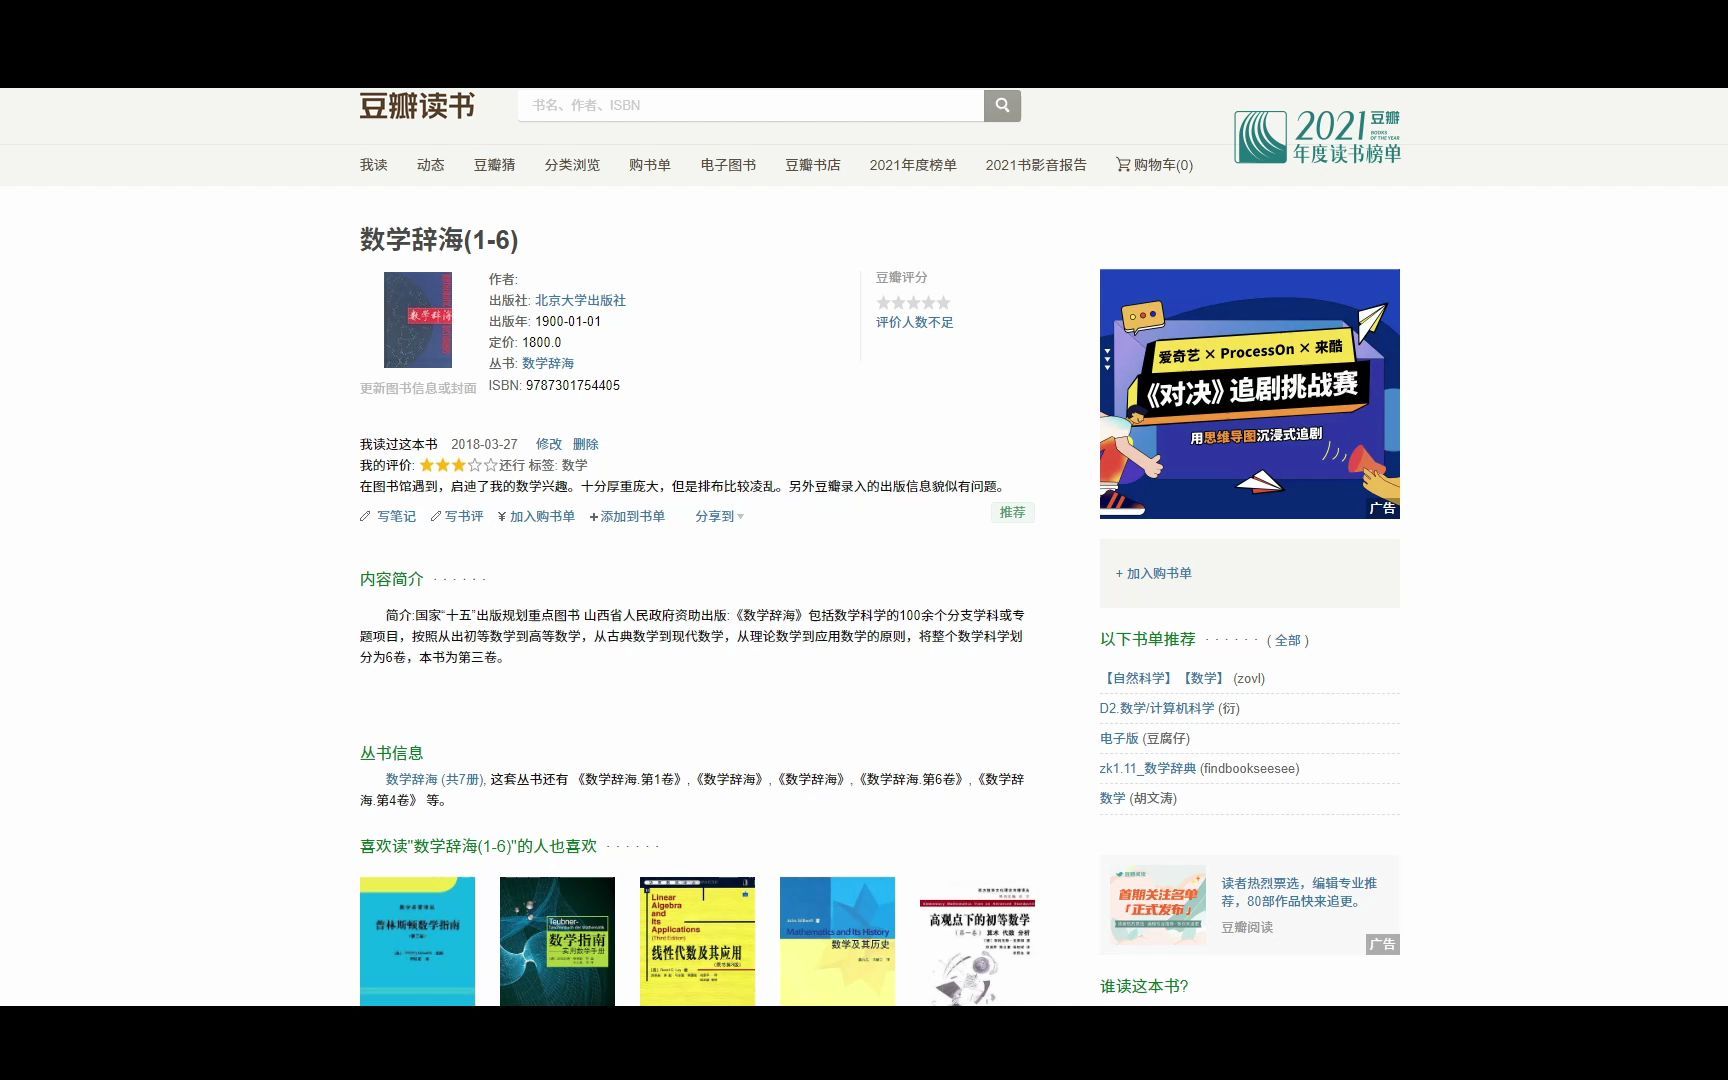The width and height of the screenshot is (1728, 1080).
Task: Click ¥ 加入购书单 under the review
Action: [x=536, y=516]
